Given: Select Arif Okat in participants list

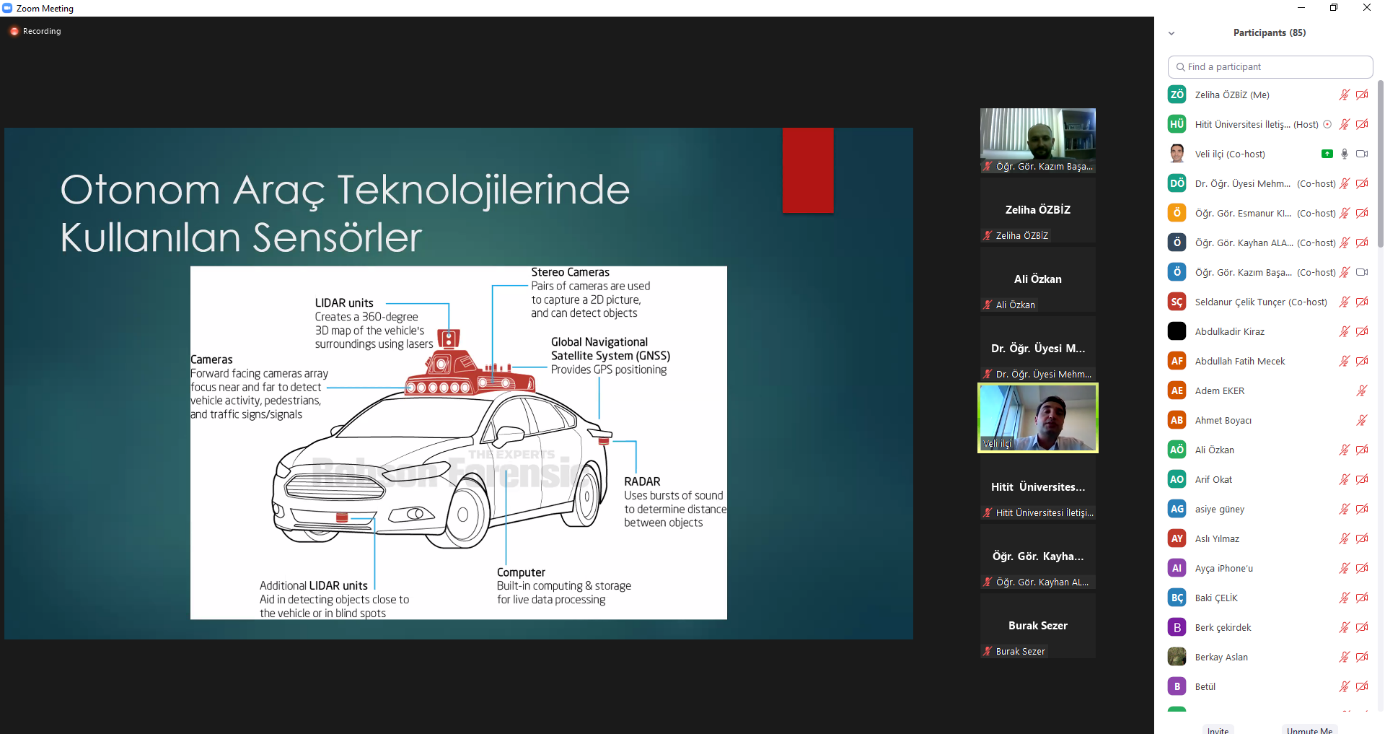Looking at the screenshot, I should tap(1266, 480).
